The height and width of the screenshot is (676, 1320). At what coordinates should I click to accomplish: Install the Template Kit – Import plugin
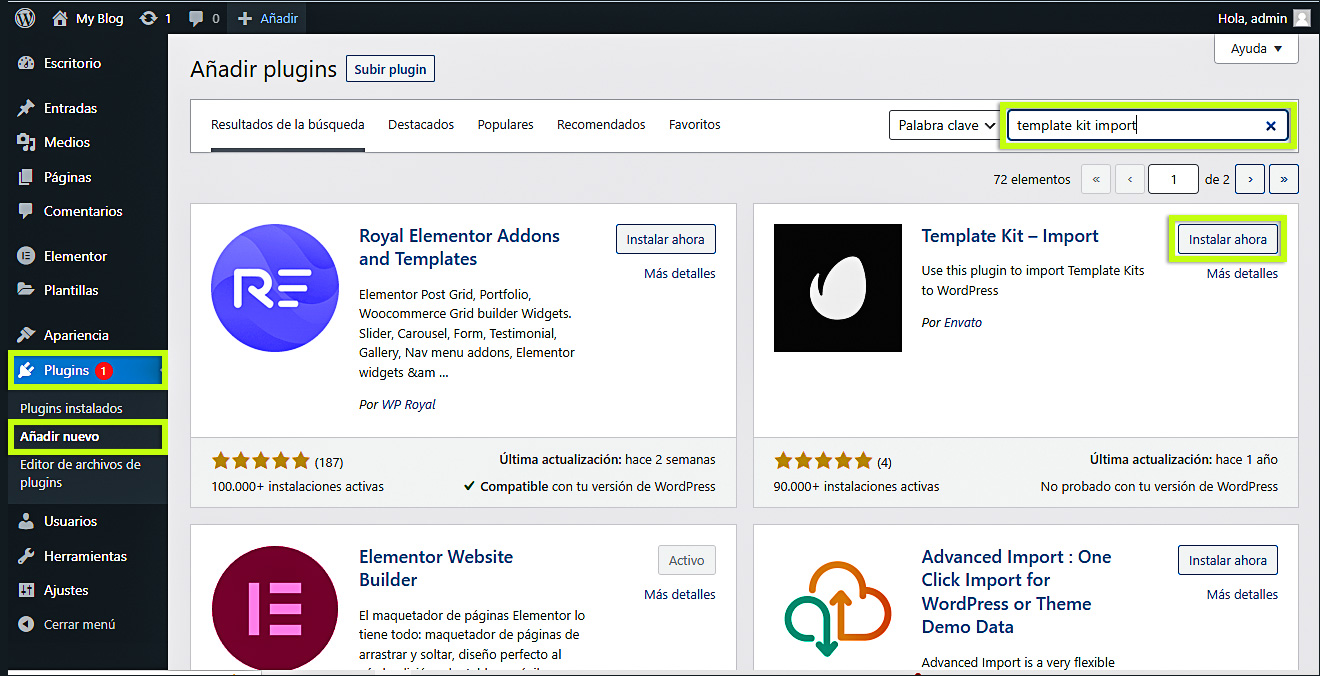coord(1227,240)
